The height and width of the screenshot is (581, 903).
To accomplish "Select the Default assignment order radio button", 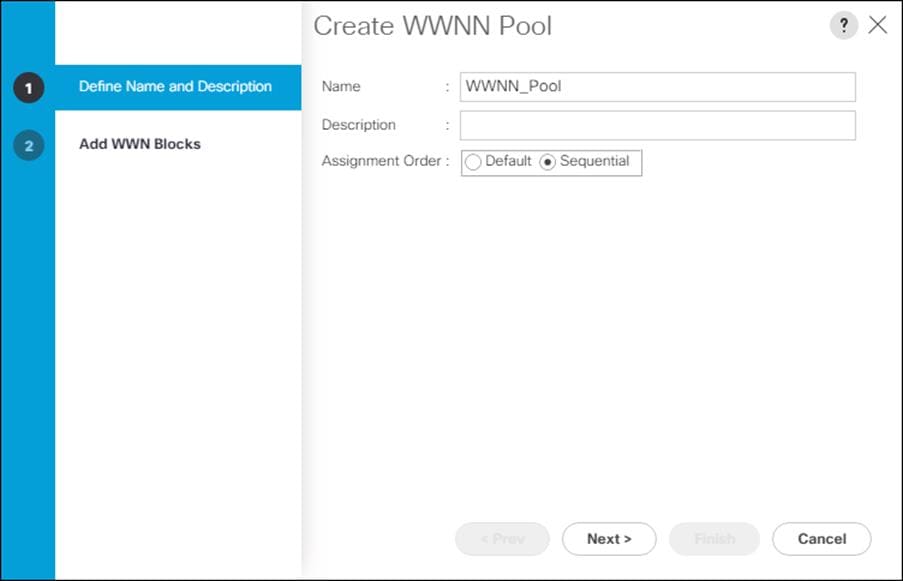I will [473, 161].
